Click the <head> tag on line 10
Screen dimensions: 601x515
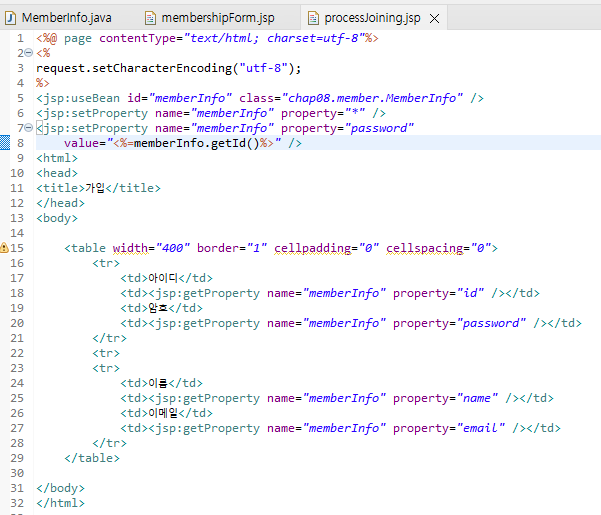click(x=57, y=173)
